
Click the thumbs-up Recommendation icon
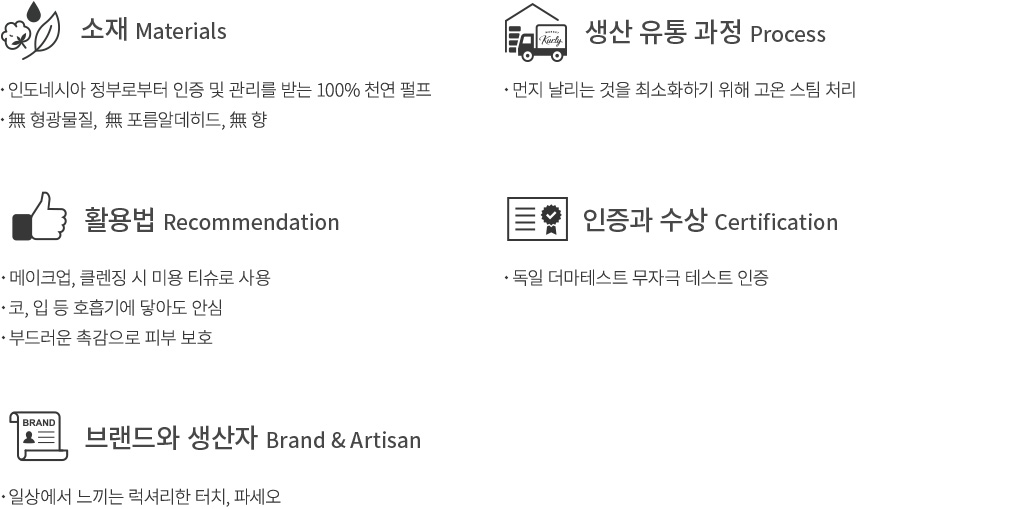(x=40, y=216)
